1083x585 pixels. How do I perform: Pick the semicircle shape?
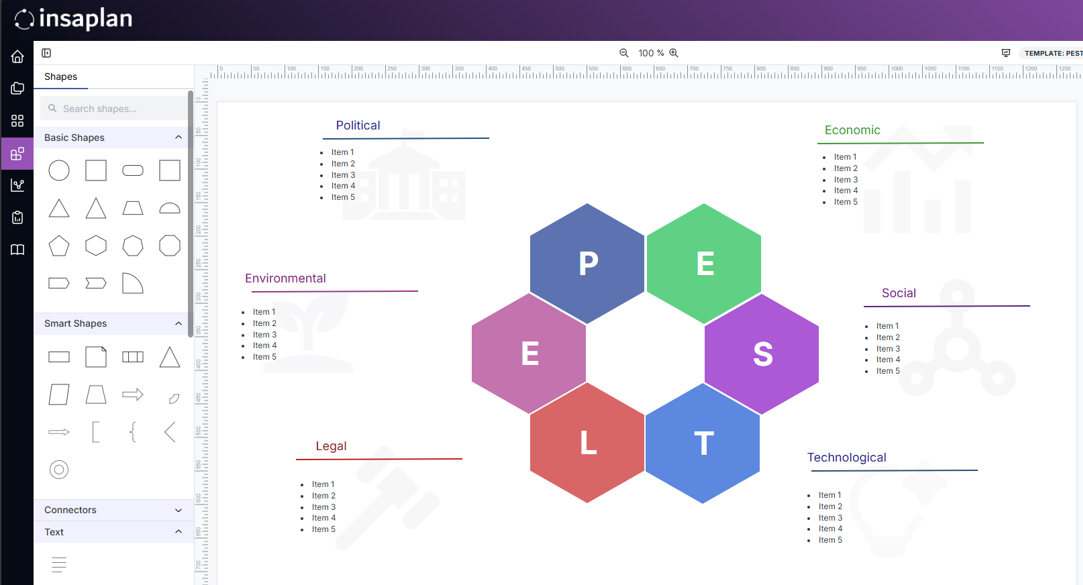(169, 208)
